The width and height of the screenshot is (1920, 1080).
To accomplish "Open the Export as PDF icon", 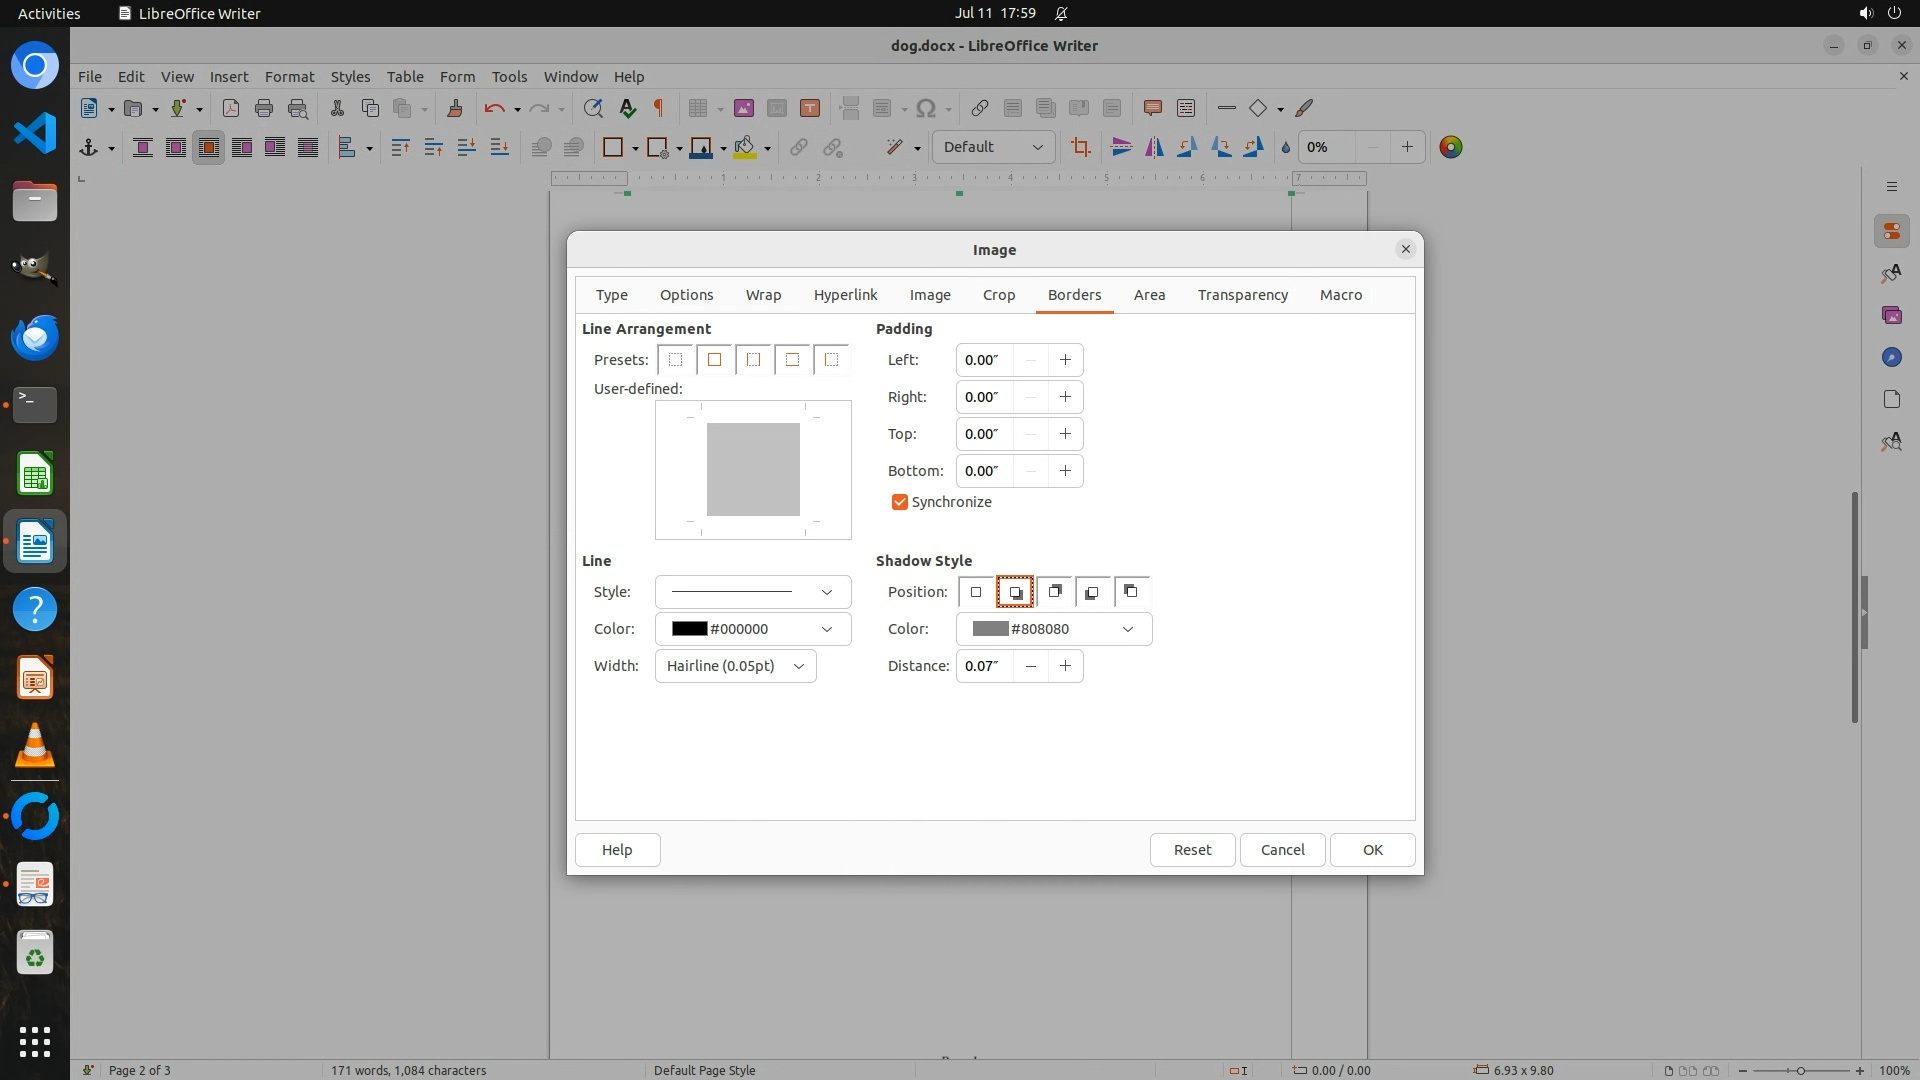I will click(x=231, y=108).
